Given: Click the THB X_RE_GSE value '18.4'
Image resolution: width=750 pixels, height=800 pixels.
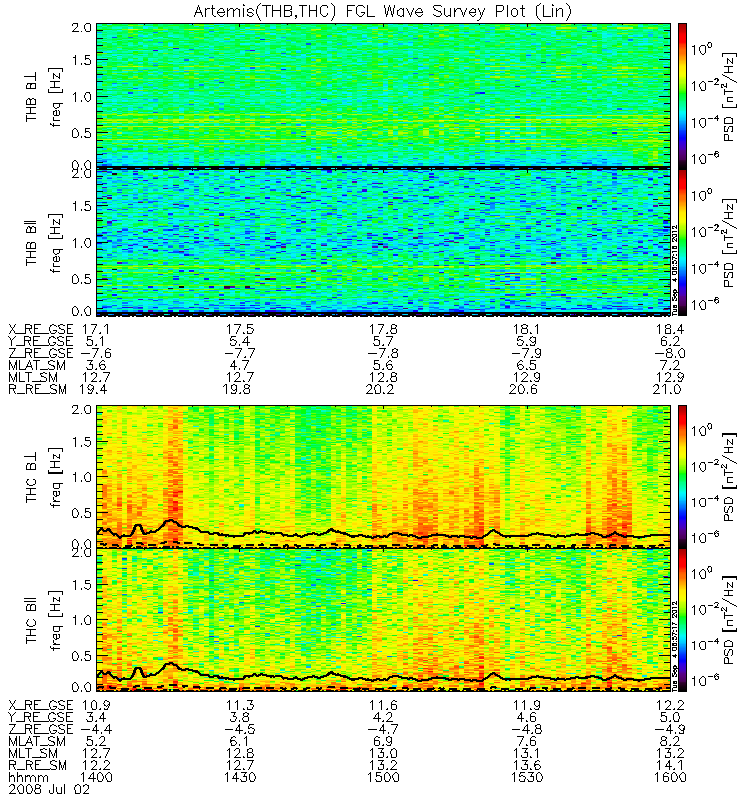Looking at the screenshot, I should tap(670, 329).
